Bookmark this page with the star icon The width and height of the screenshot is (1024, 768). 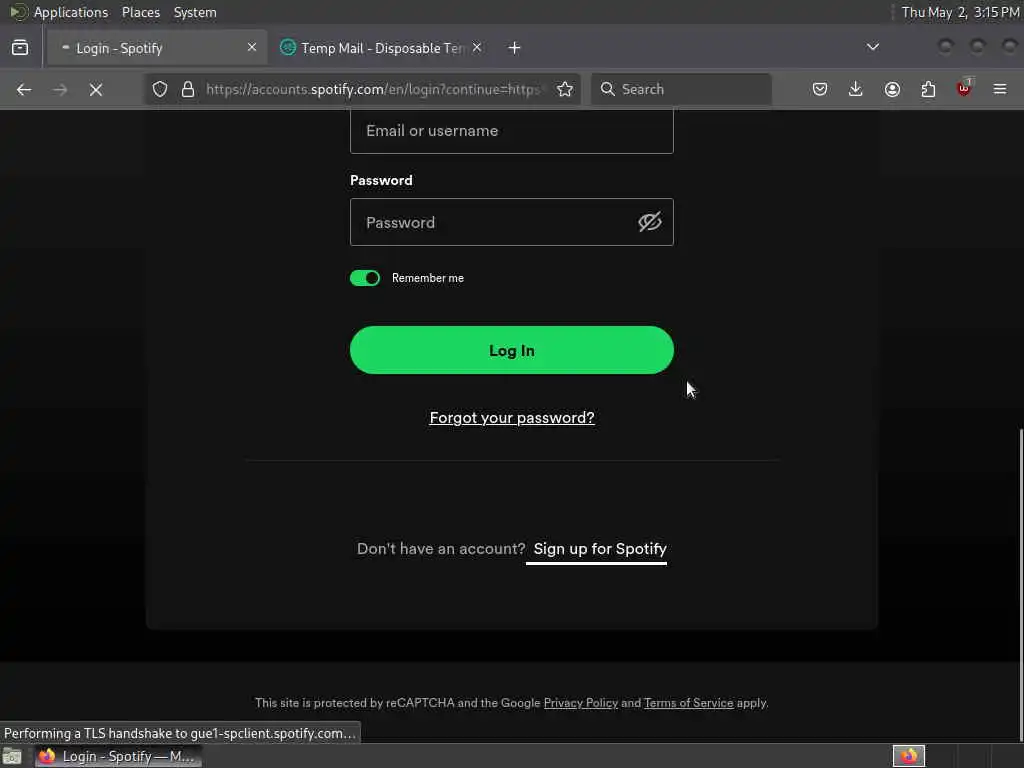click(x=565, y=89)
